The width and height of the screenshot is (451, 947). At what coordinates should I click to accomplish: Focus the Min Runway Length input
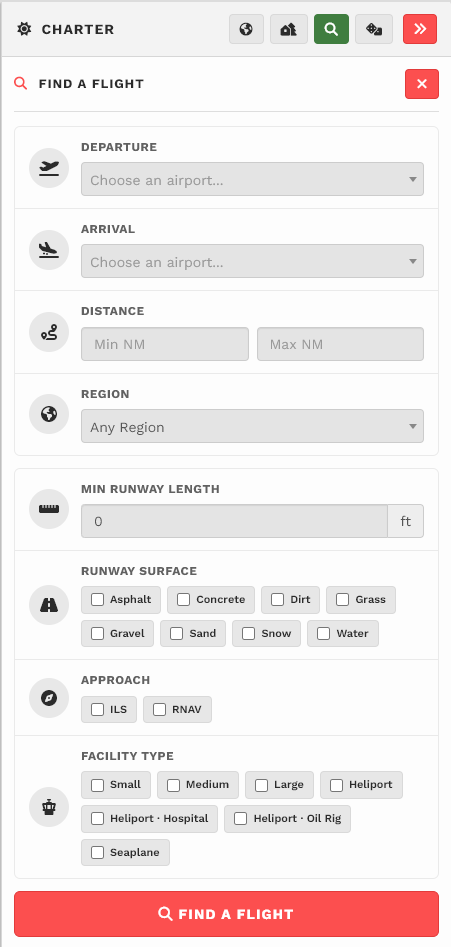pyautogui.click(x=234, y=521)
